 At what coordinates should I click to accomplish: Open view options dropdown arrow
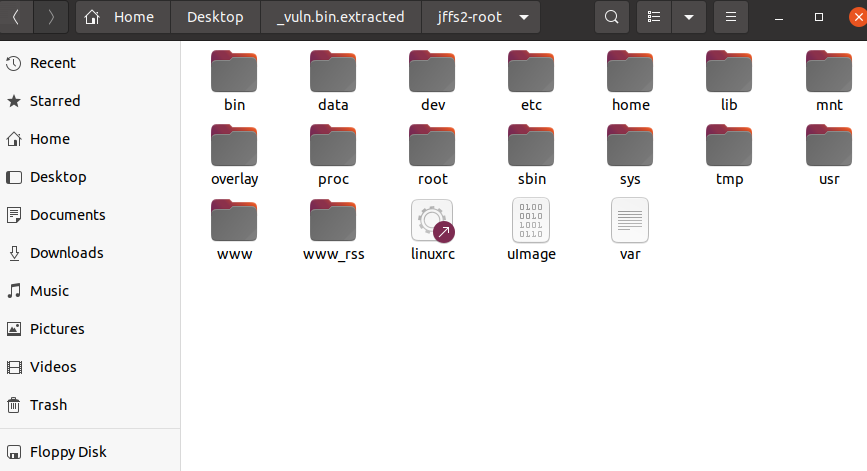click(687, 17)
